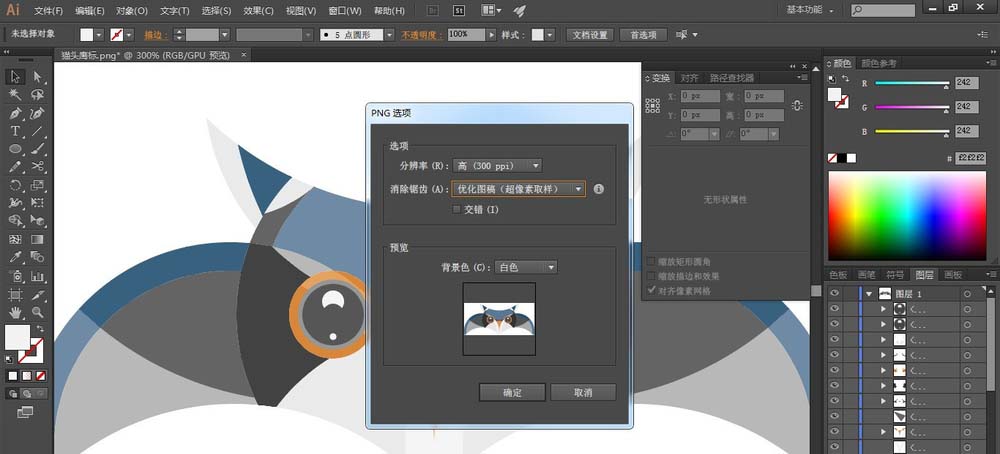Toggle the 缩放矩形圆角 checkbox

tap(651, 262)
